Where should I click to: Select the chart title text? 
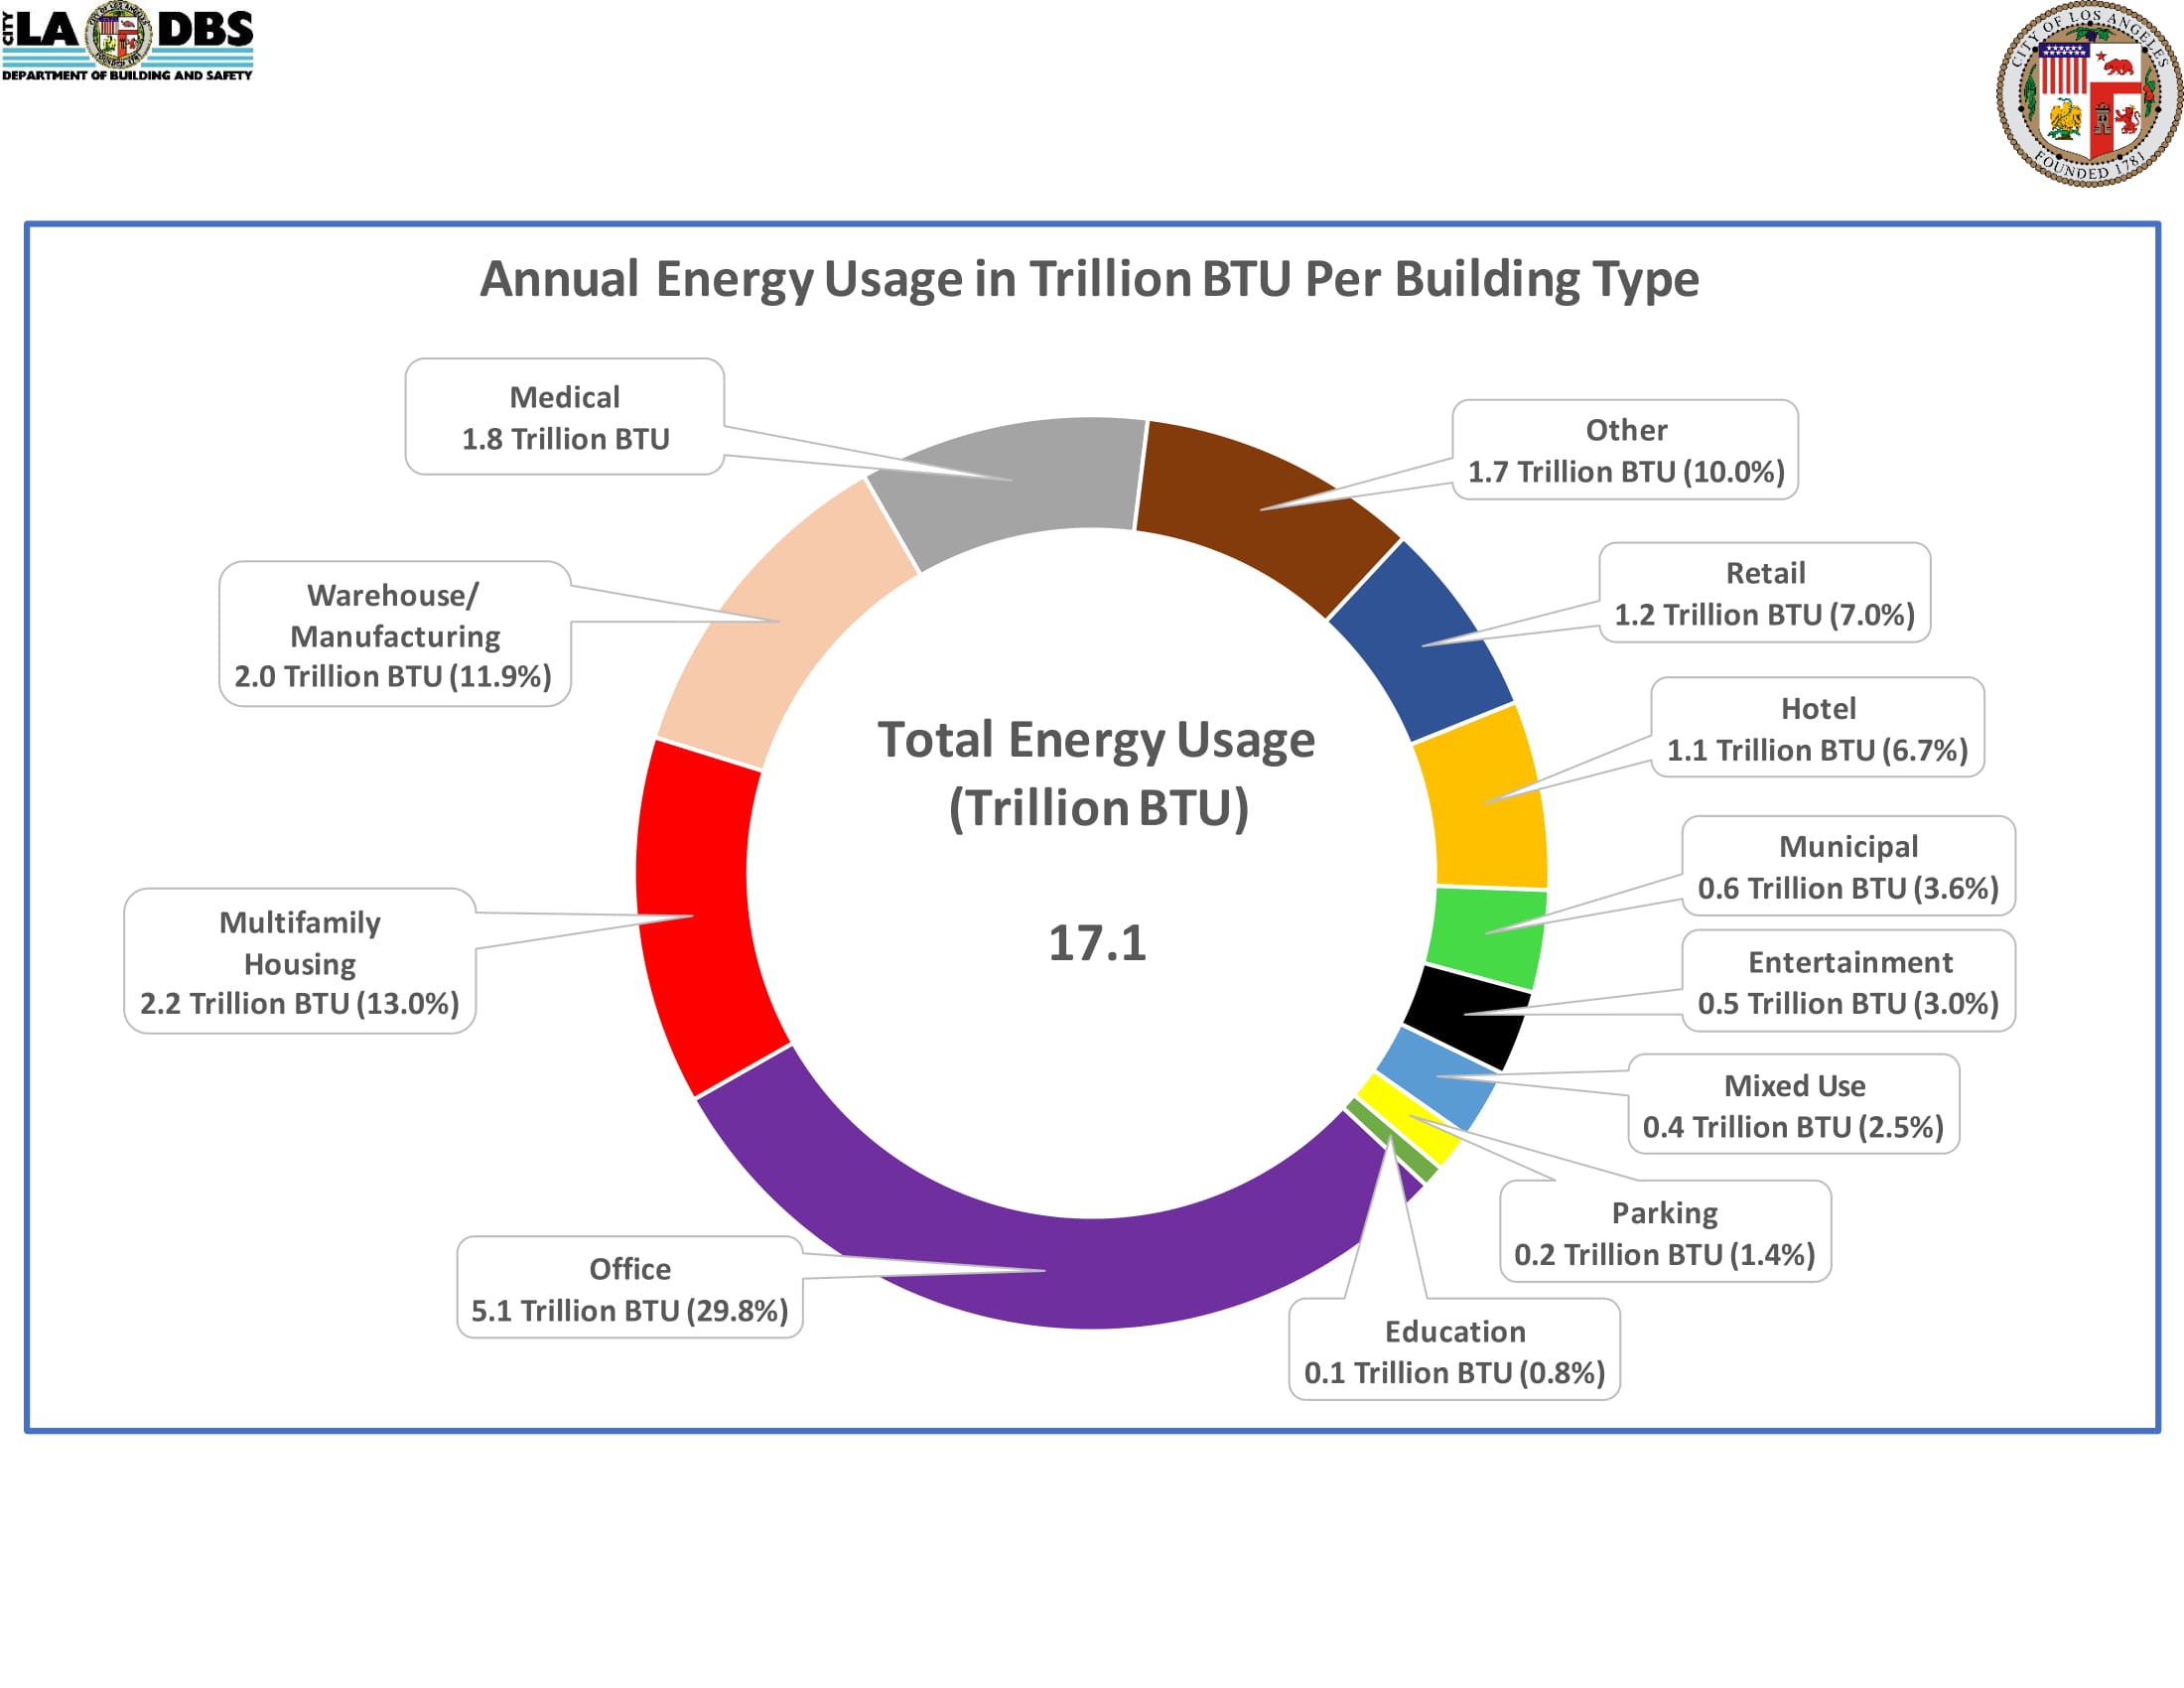click(x=1089, y=279)
